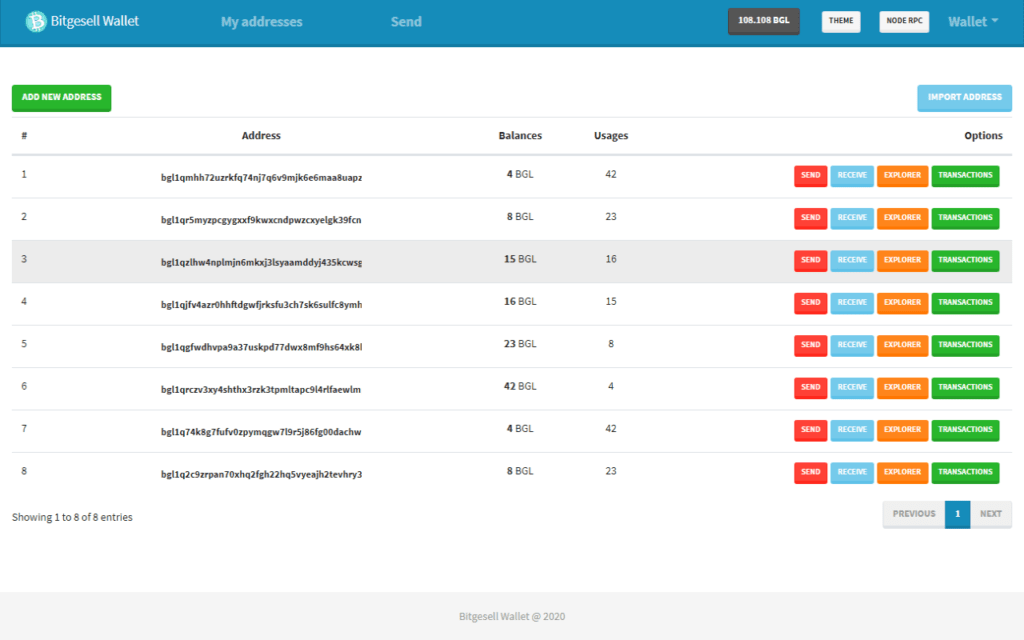
Task: Click Transactions for address row 8
Action: tap(965, 472)
